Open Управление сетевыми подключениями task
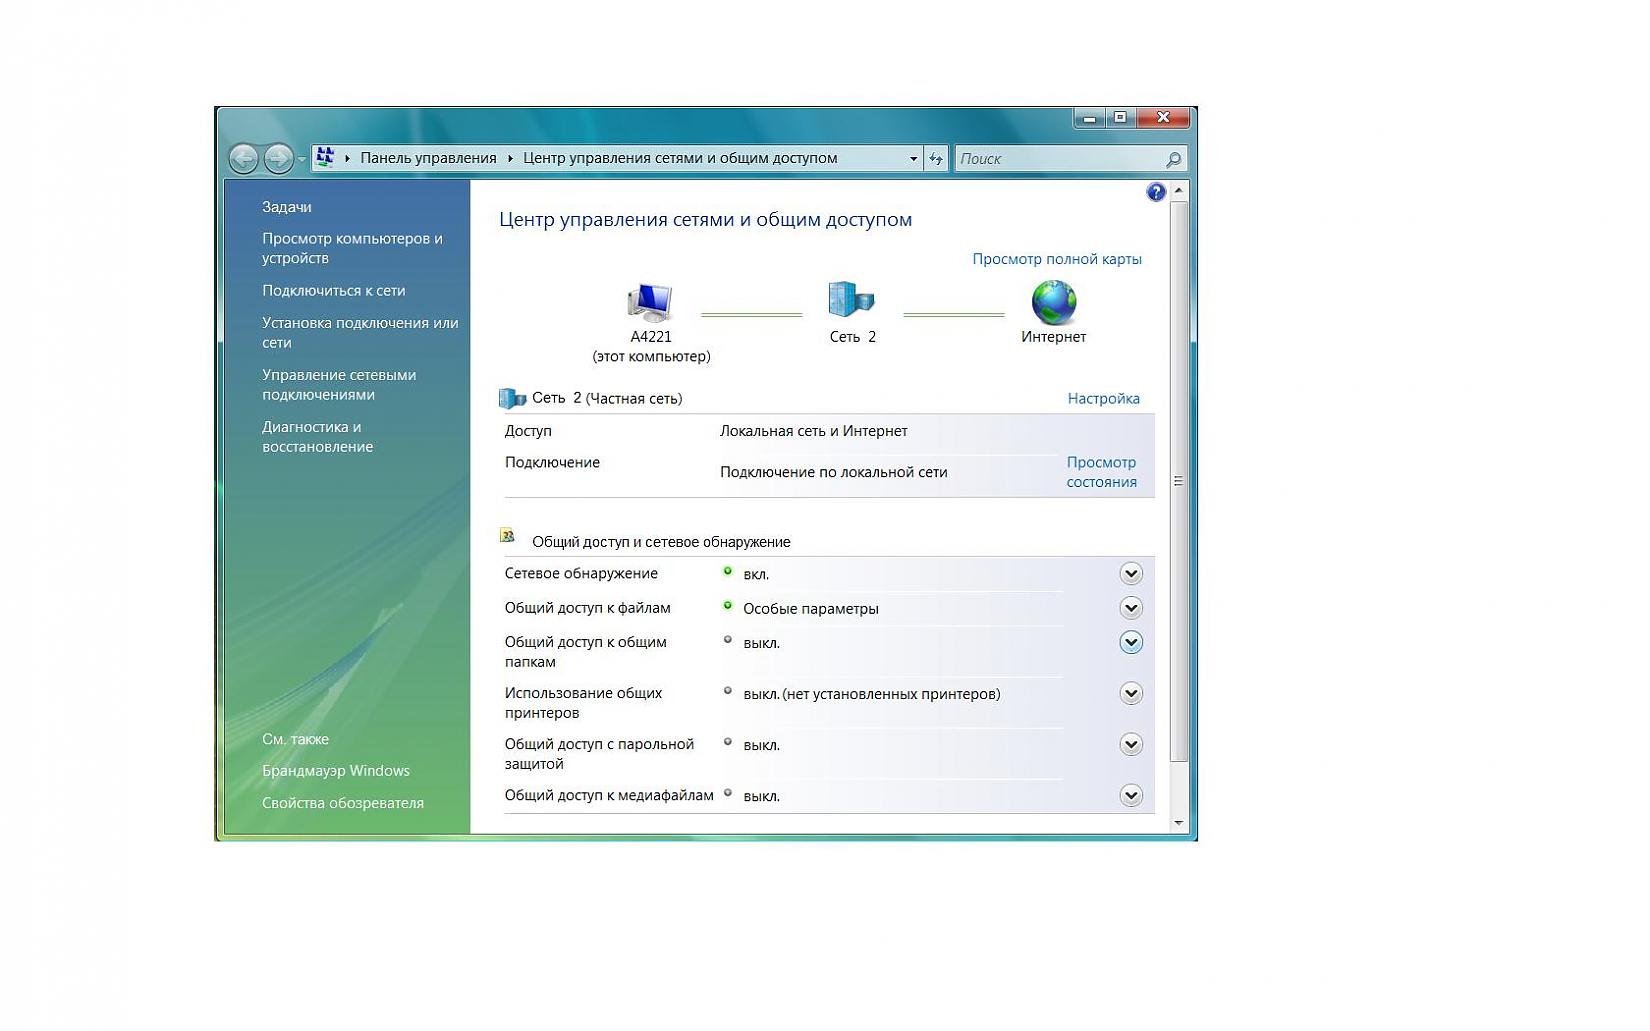Screen dimensions: 1650x1031 click(338, 385)
